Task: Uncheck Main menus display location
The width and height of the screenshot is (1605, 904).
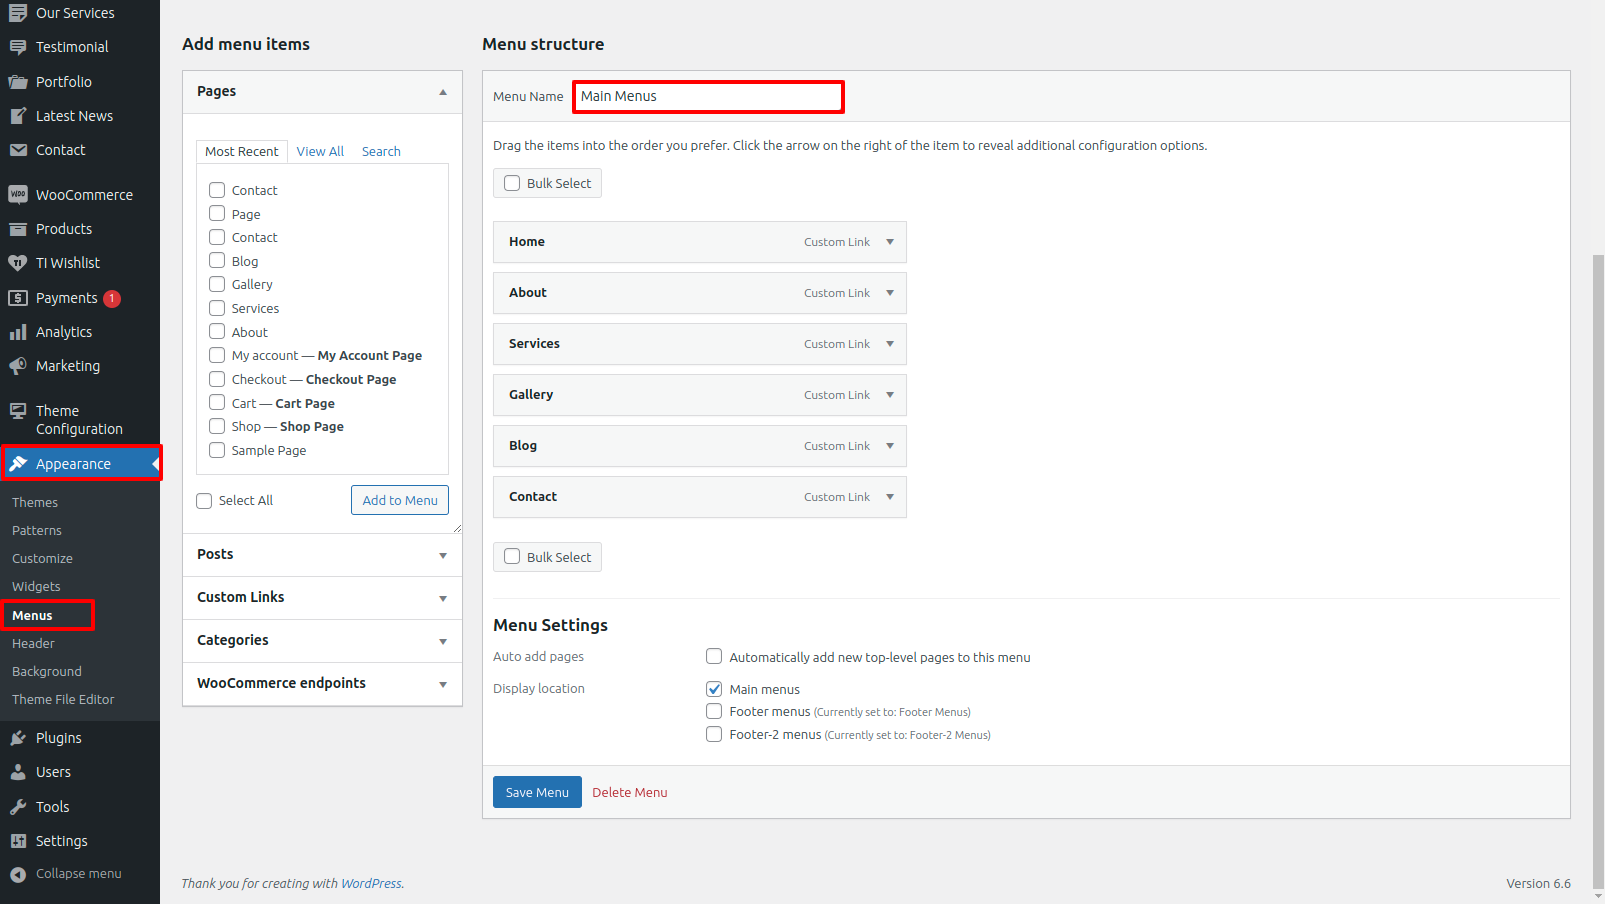Action: point(714,689)
